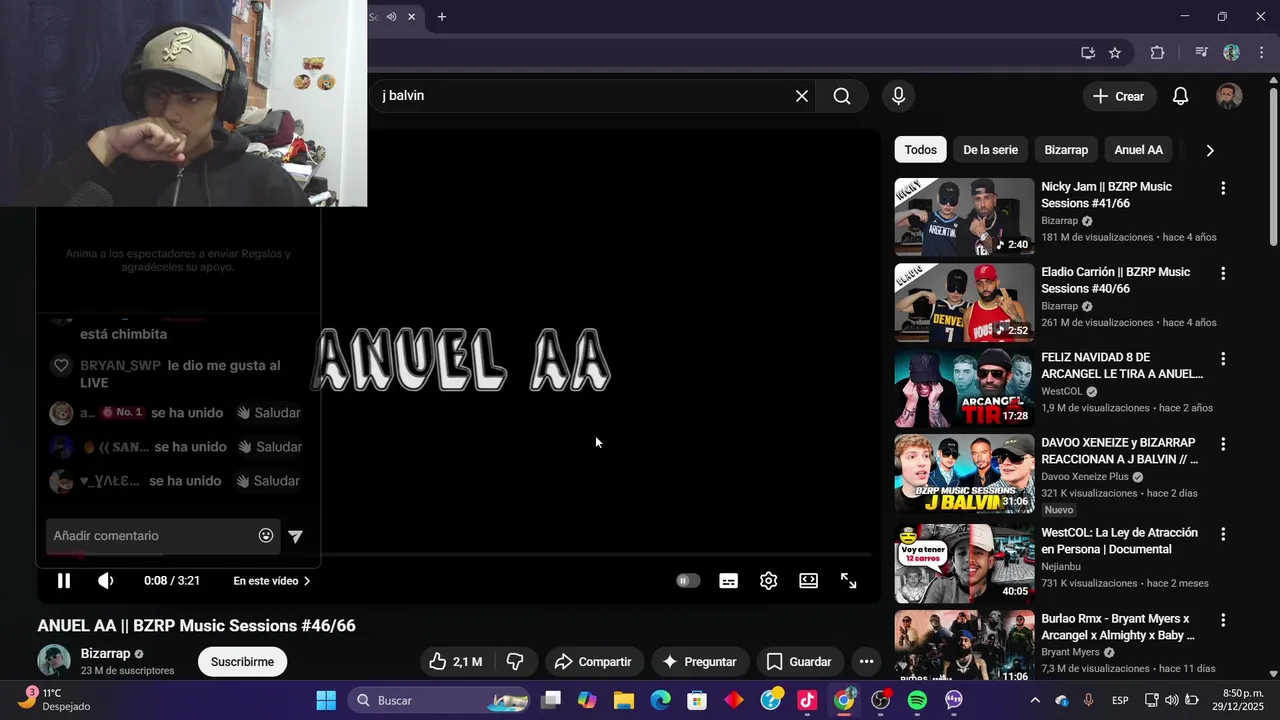Viewport: 1280px width, 720px height.
Task: Open Nicky Jam BZRP Sessions #41 thumbnail
Action: [x=964, y=217]
